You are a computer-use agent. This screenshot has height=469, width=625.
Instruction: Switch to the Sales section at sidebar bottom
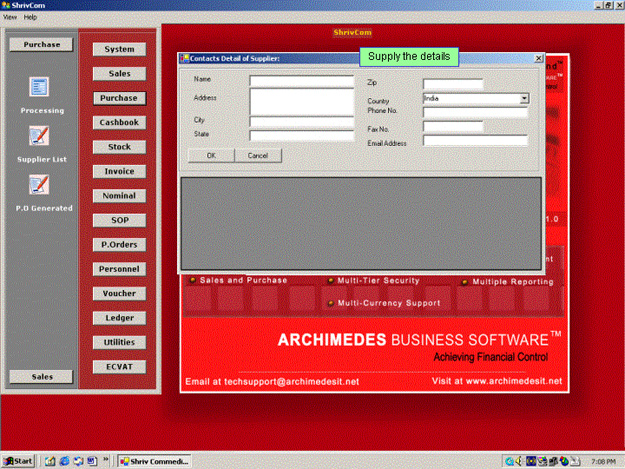click(41, 376)
